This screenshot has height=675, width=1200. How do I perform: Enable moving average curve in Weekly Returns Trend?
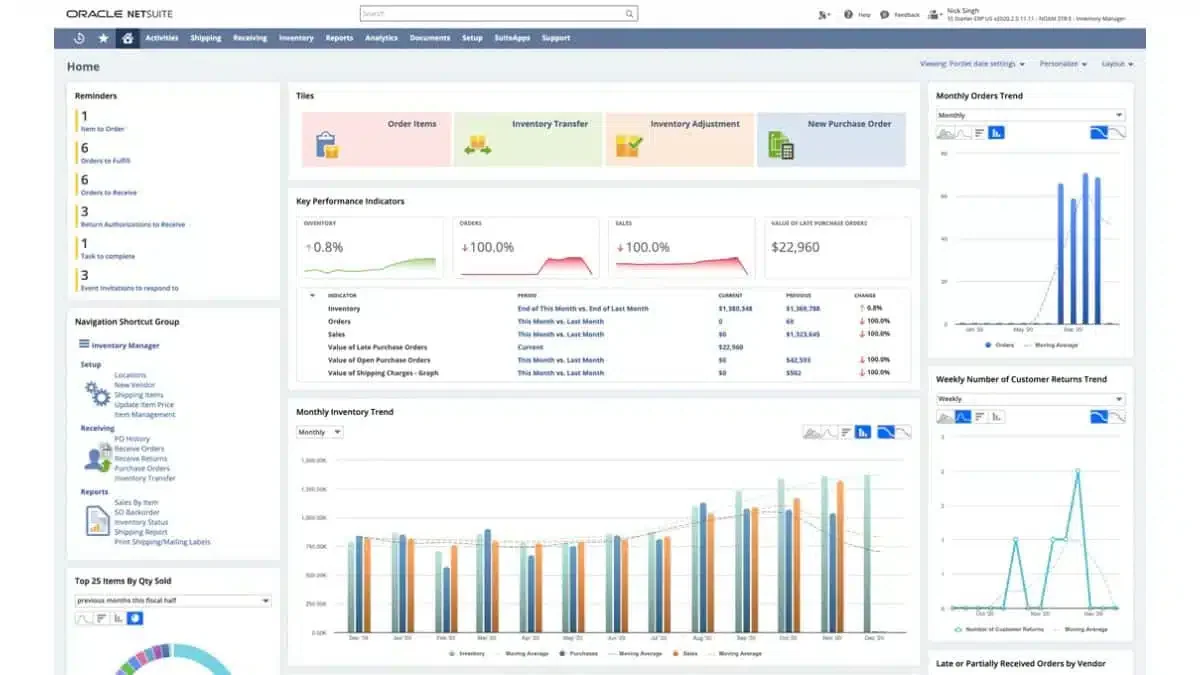point(1098,416)
